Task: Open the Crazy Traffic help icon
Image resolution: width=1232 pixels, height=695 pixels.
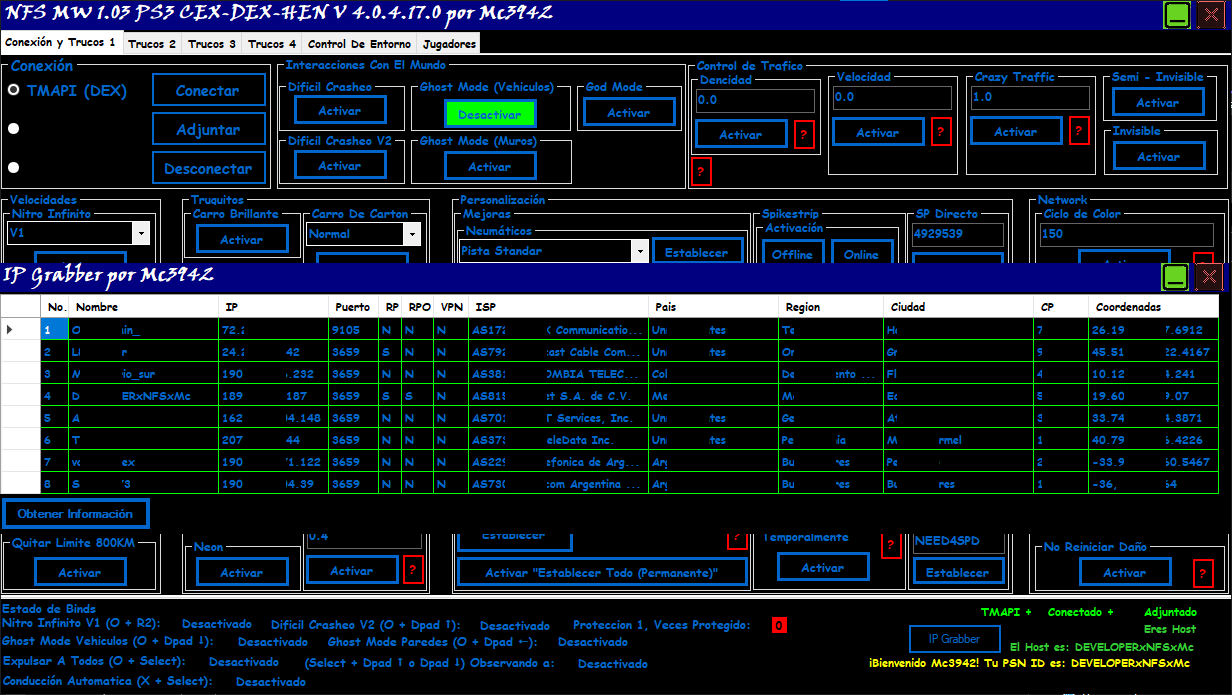Action: [1078, 131]
